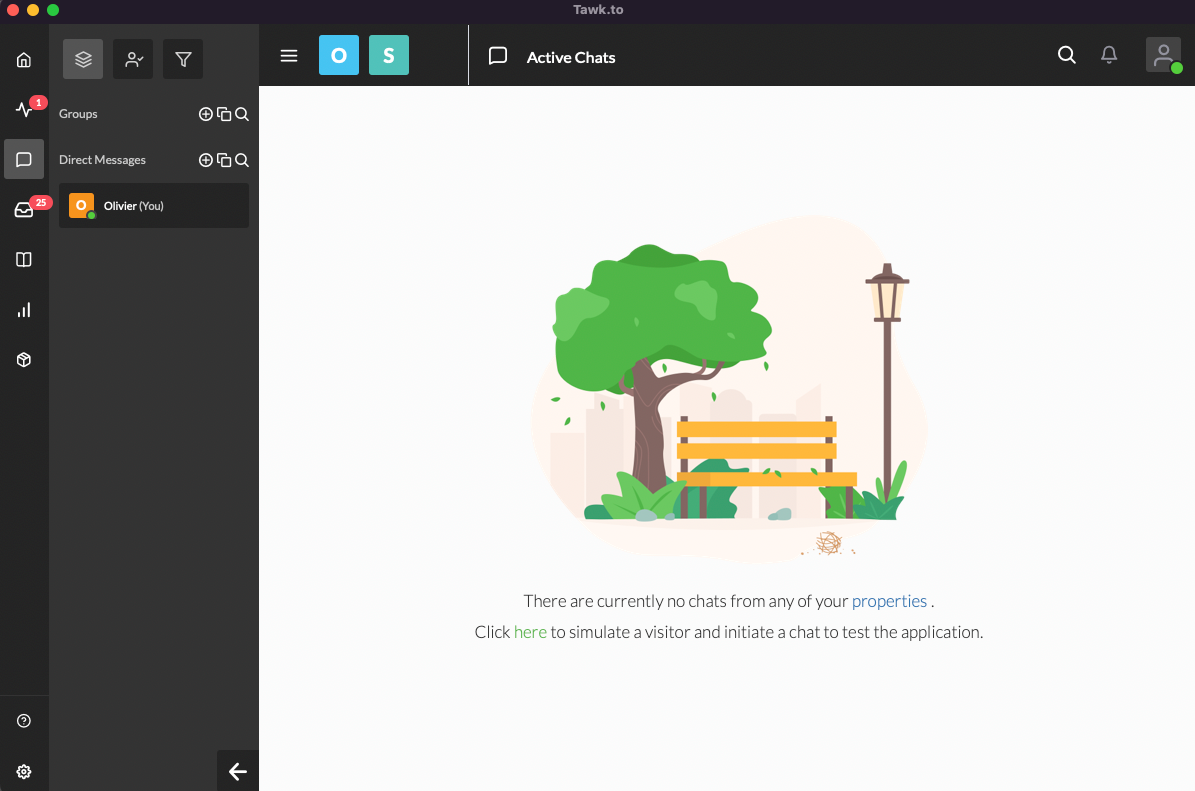Open the Knowledge Base book icon
Image resolution: width=1195 pixels, height=791 pixels.
(x=24, y=260)
